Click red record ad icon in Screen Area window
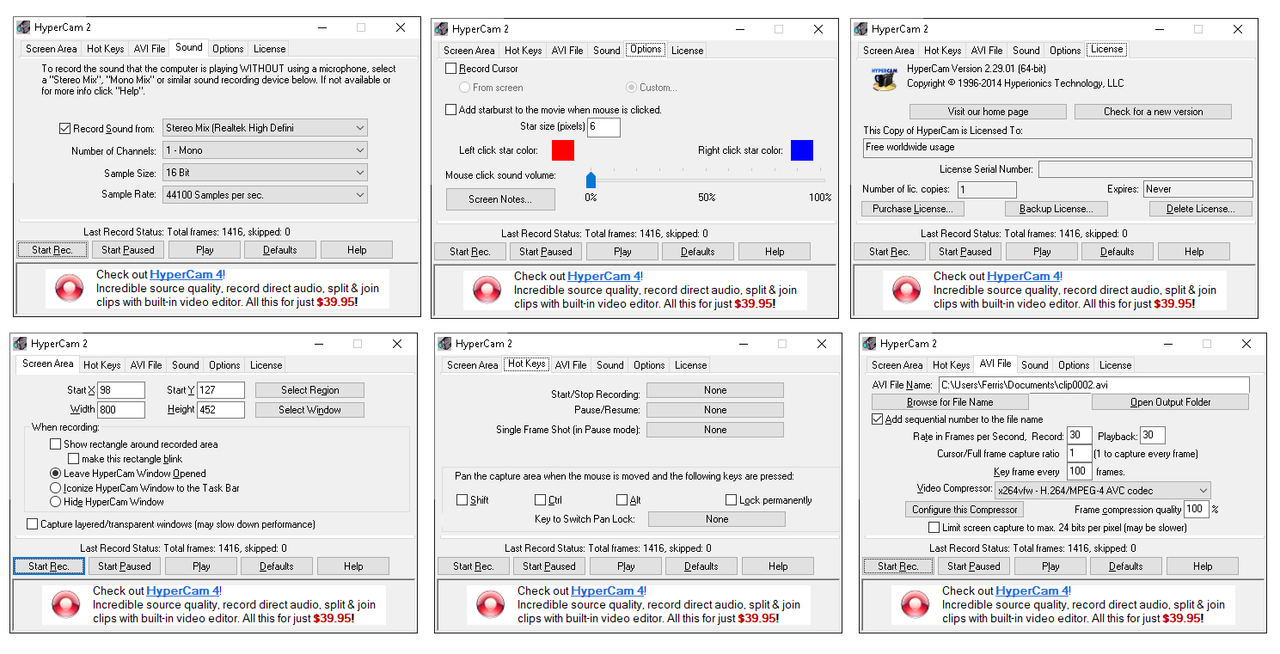 [x=67, y=604]
